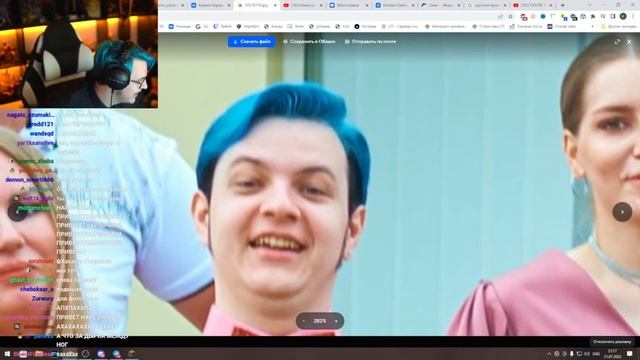The width and height of the screenshot is (640, 360).
Task: Go to the previous photo with the left arrow
Action: [x=17, y=212]
